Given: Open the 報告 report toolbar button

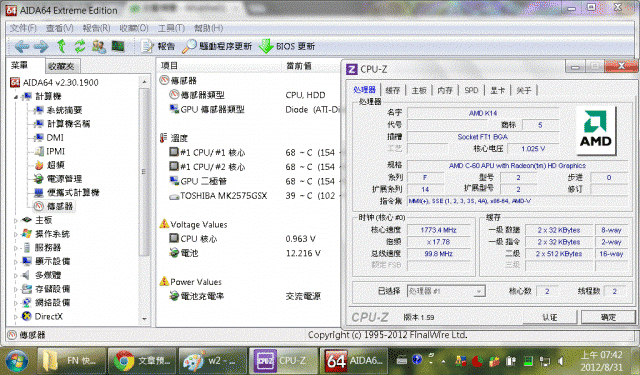Looking at the screenshot, I should (x=158, y=47).
